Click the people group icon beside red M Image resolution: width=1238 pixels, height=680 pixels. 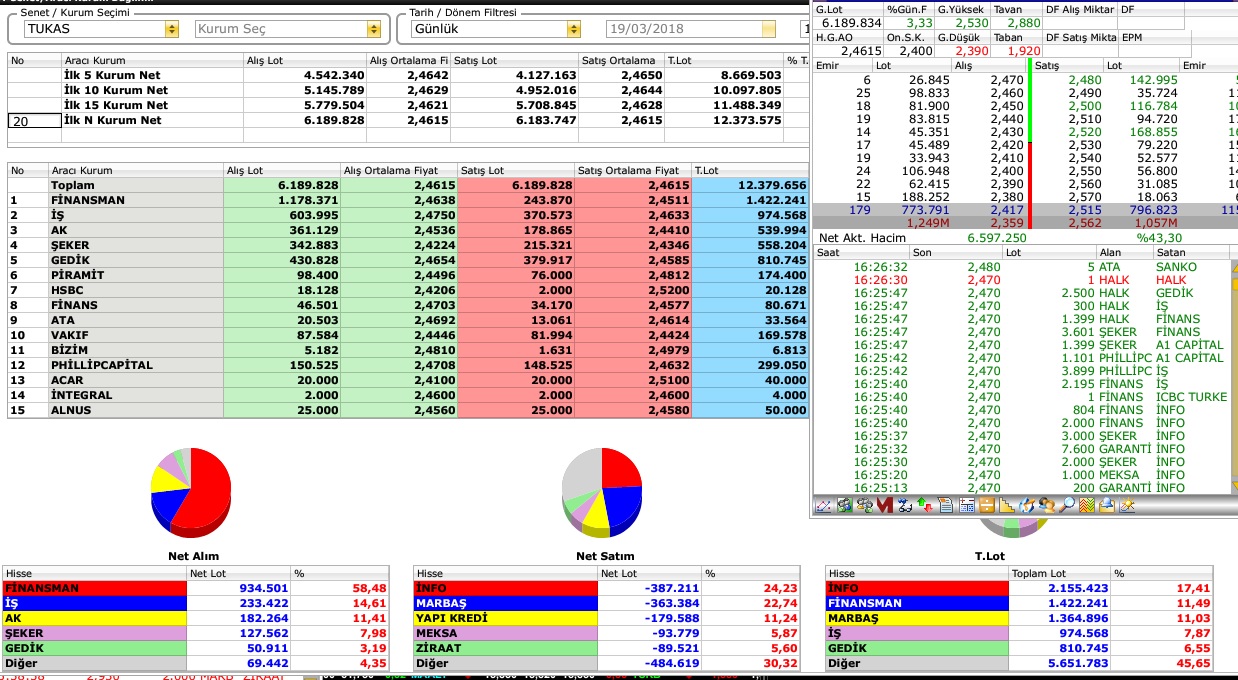click(865, 506)
